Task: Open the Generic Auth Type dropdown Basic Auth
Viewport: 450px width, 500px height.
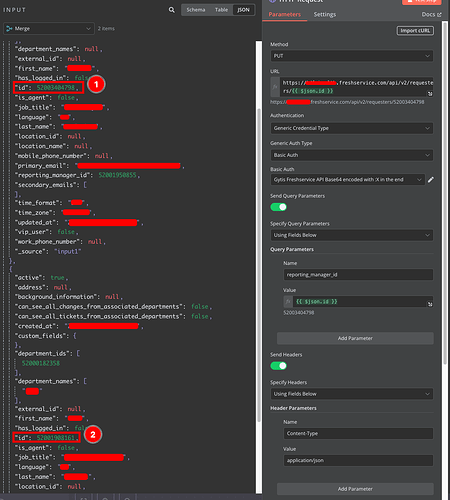Action: (x=352, y=155)
